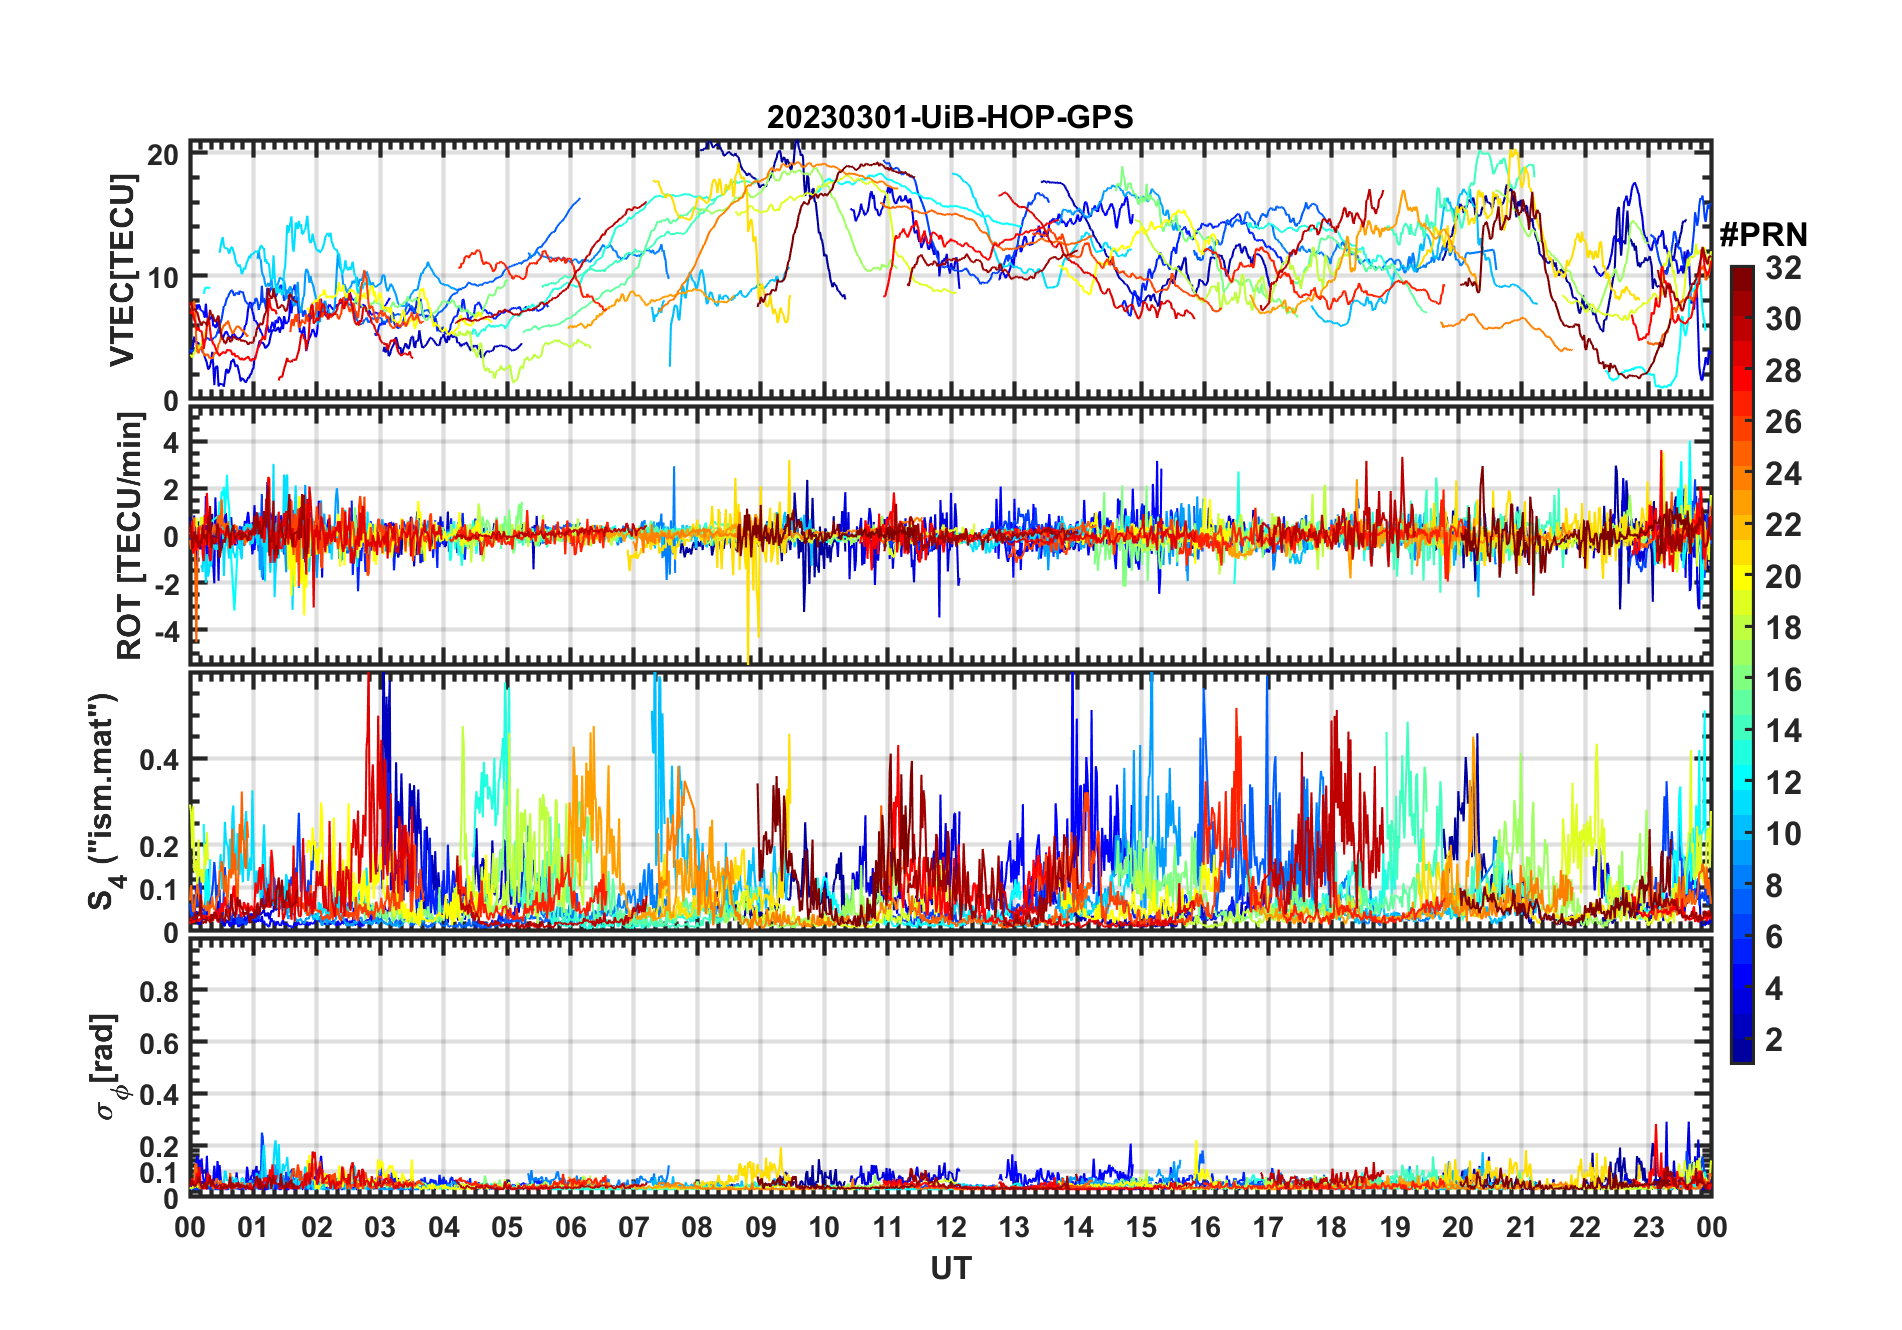The height and width of the screenshot is (1330, 1902).
Task: Click colorbar tick label 18
Action: click(1783, 628)
